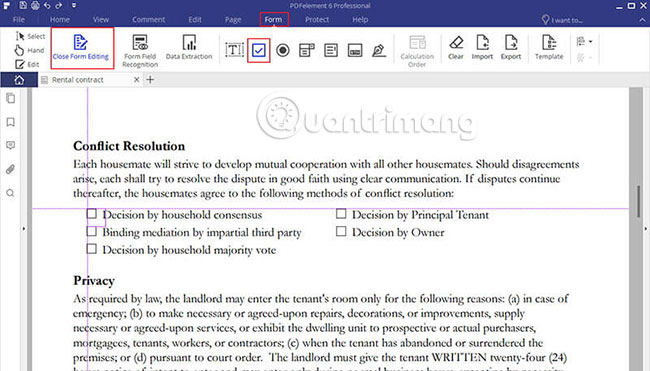Export form data
The width and height of the screenshot is (650, 371).
coord(511,47)
